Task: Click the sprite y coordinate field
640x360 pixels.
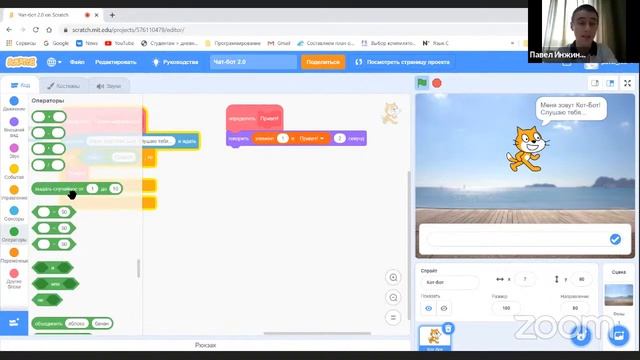Action: pyautogui.click(x=581, y=279)
